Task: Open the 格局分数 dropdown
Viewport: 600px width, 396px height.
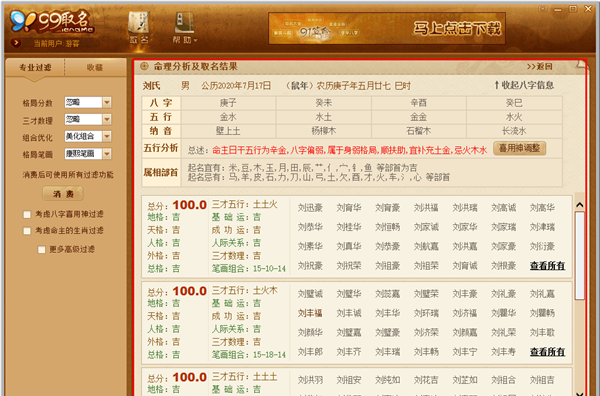Action: point(88,103)
